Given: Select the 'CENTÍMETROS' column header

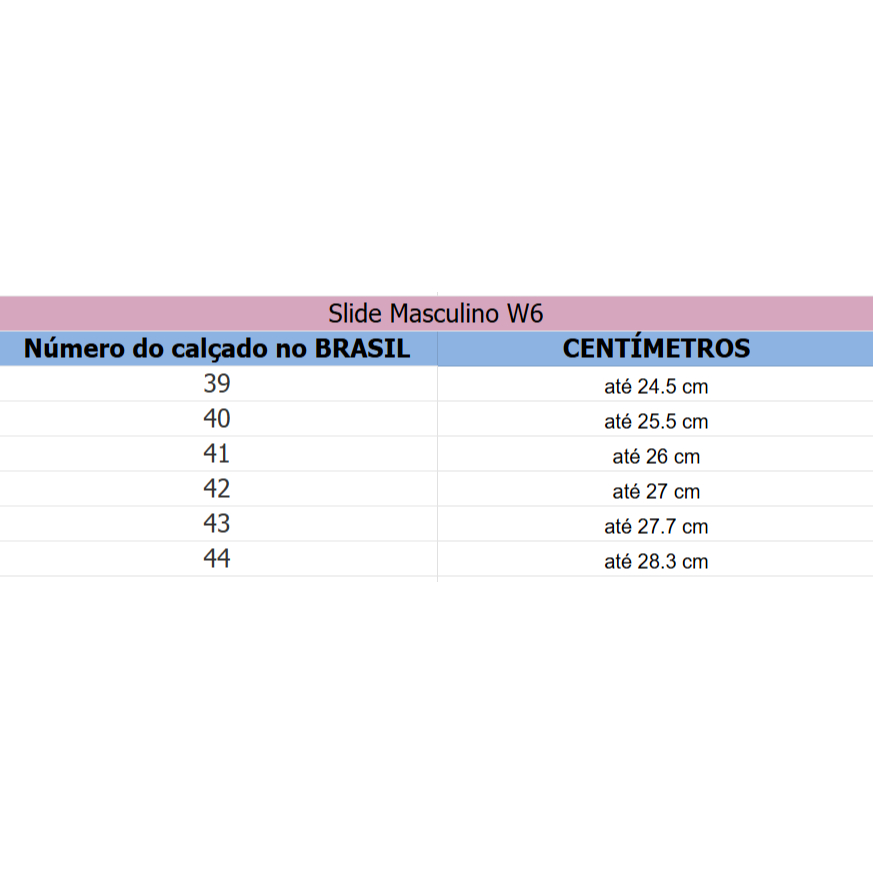Looking at the screenshot, I should point(656,349).
